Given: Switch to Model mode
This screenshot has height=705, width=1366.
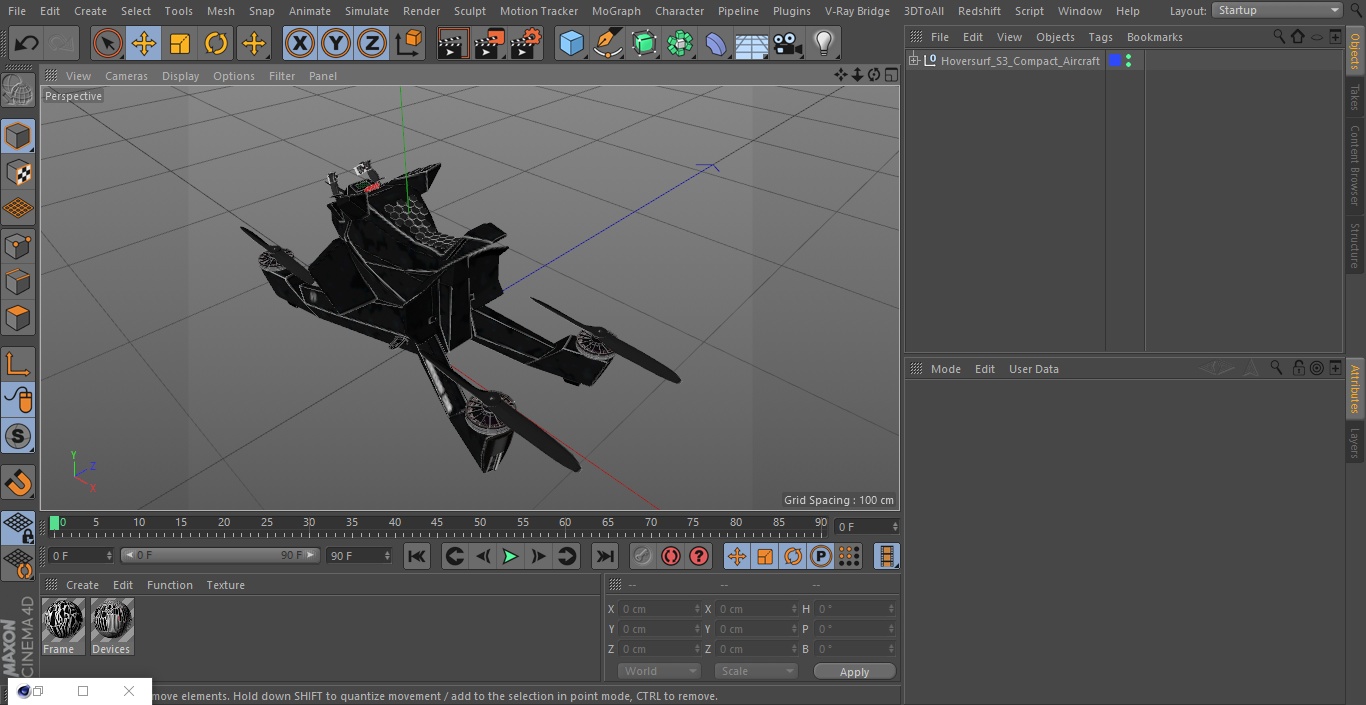Looking at the screenshot, I should point(18,136).
